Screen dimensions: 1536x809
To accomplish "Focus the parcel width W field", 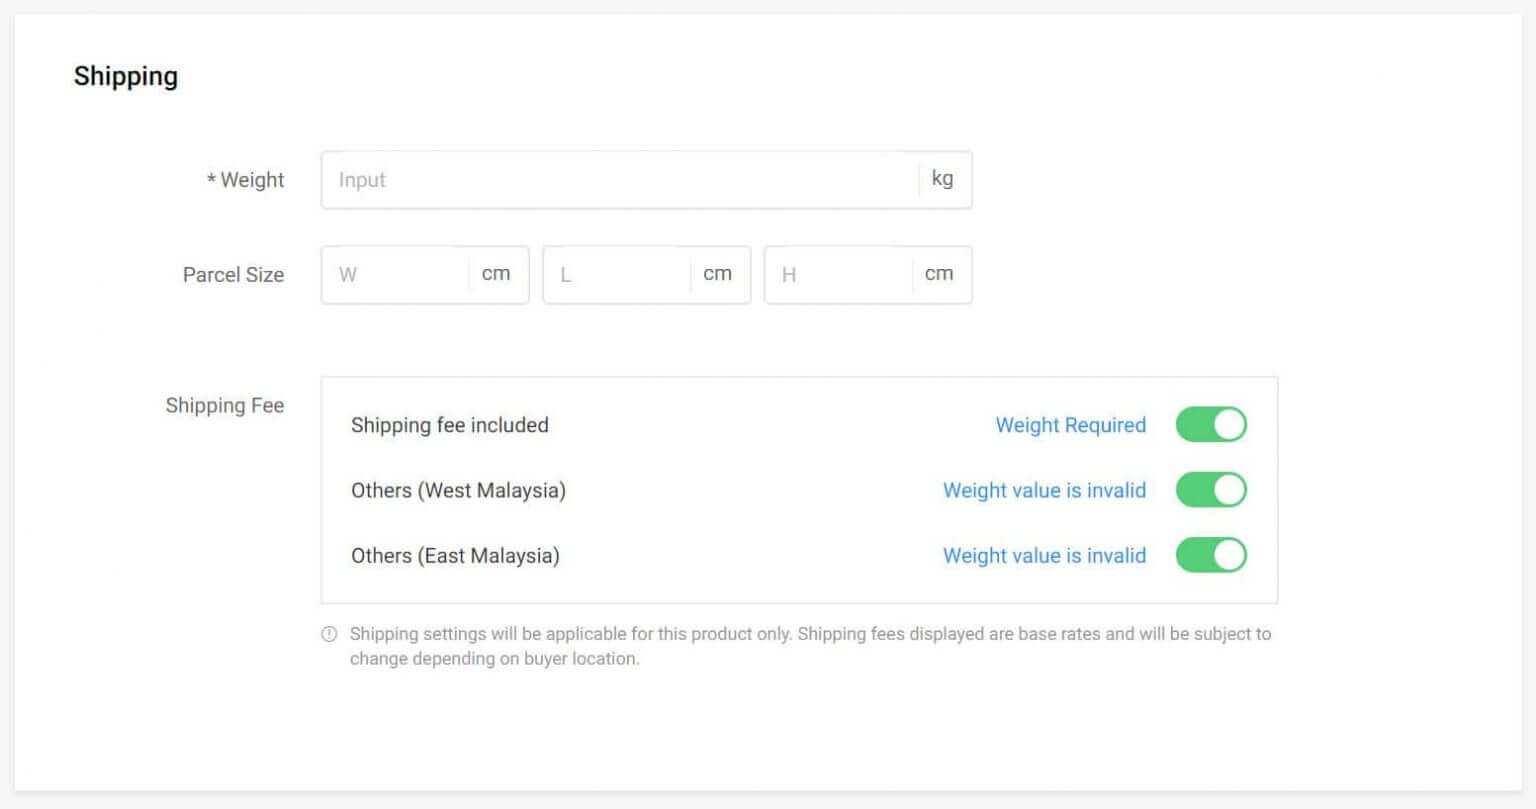I will pos(395,275).
